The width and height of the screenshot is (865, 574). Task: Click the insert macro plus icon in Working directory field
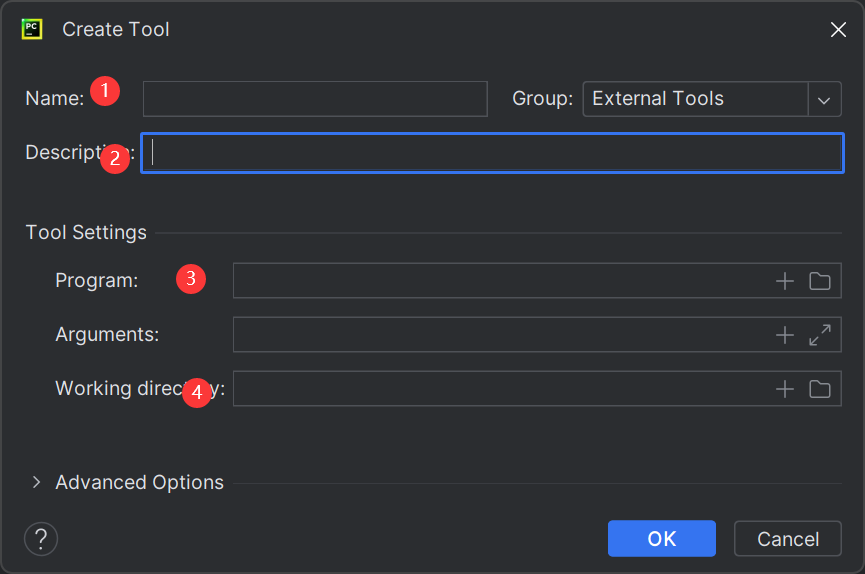point(785,389)
